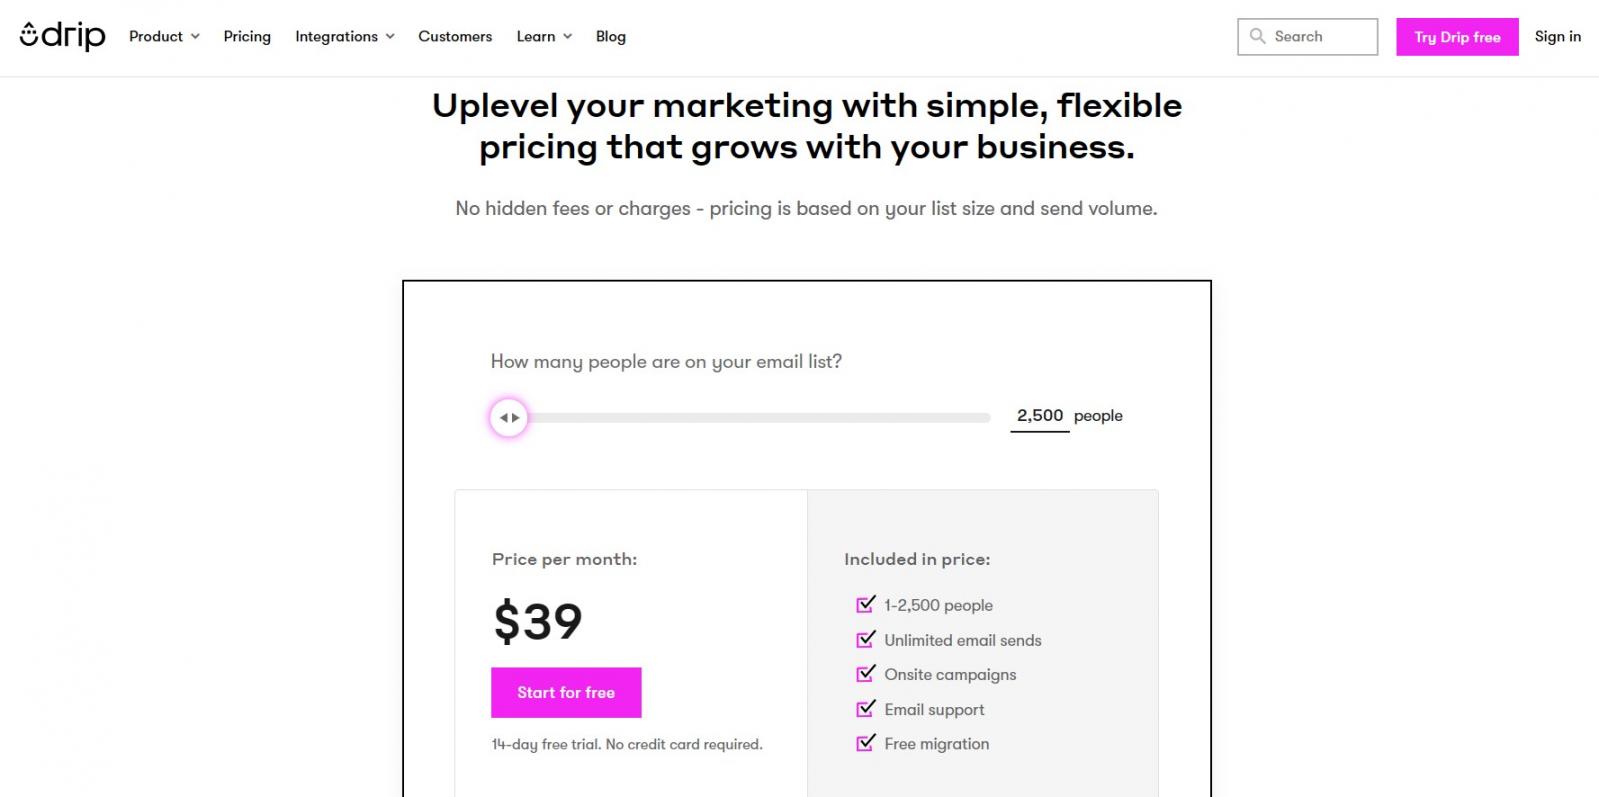Image resolution: width=1599 pixels, height=797 pixels.
Task: Click checkmark icon beside Free migration
Action: (865, 743)
